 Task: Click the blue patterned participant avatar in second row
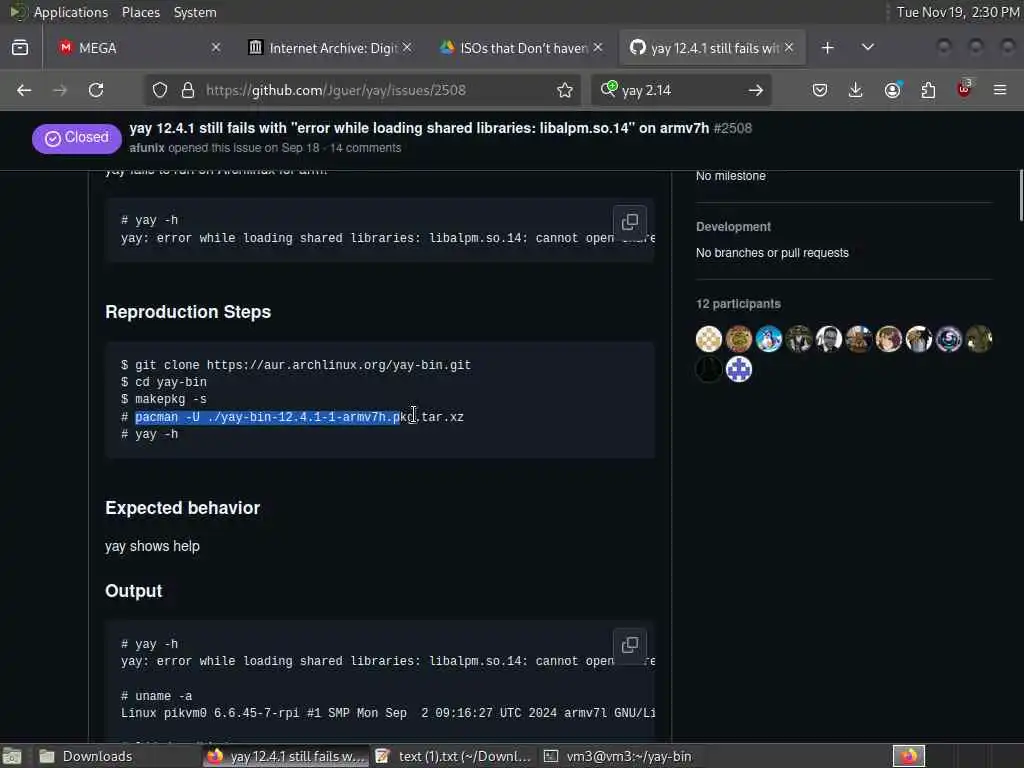[x=739, y=370]
